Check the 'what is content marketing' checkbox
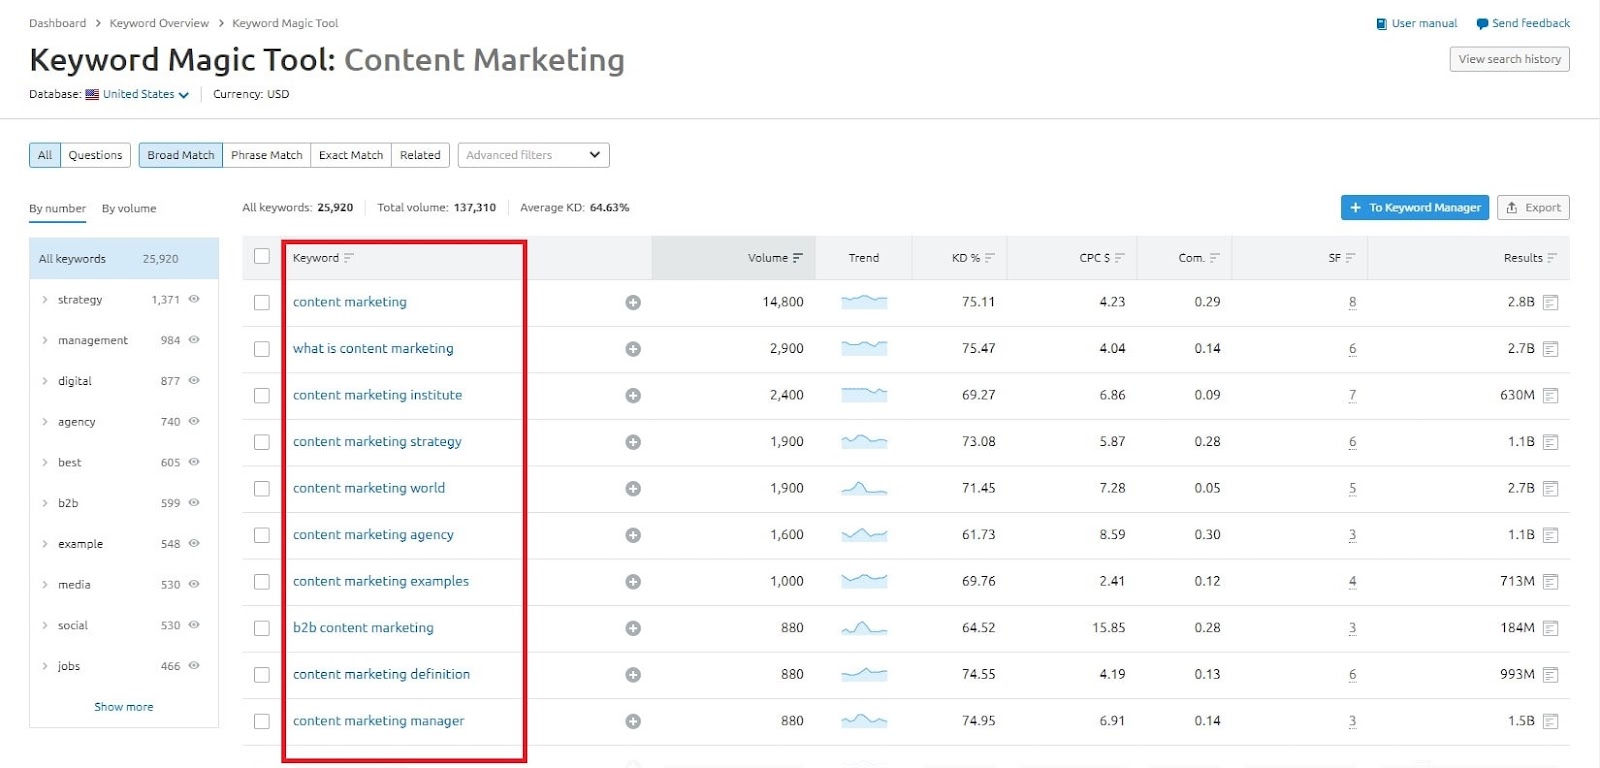 pyautogui.click(x=262, y=349)
